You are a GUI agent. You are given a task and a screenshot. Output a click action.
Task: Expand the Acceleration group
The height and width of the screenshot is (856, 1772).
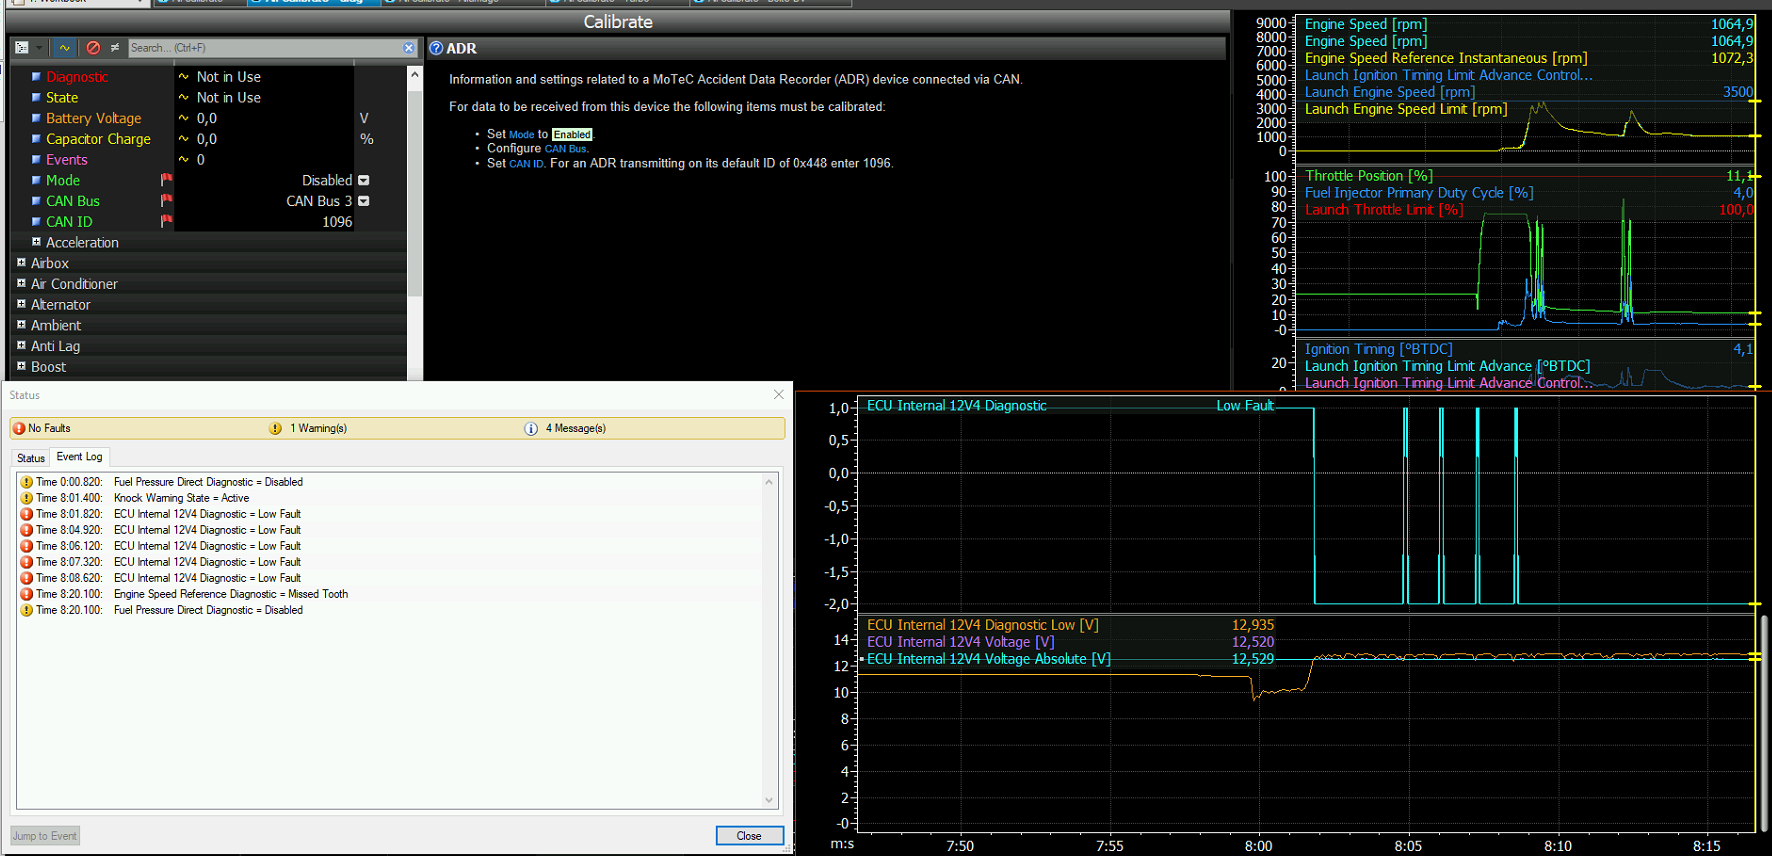coord(36,242)
